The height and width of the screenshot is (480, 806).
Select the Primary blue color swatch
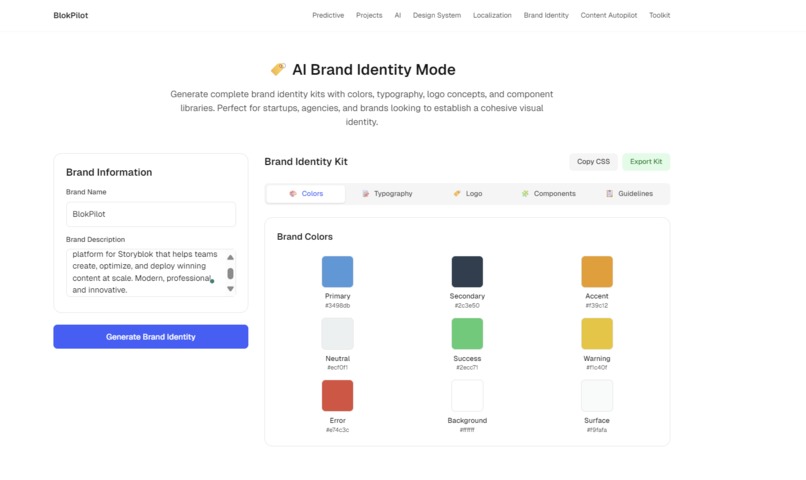pos(337,271)
